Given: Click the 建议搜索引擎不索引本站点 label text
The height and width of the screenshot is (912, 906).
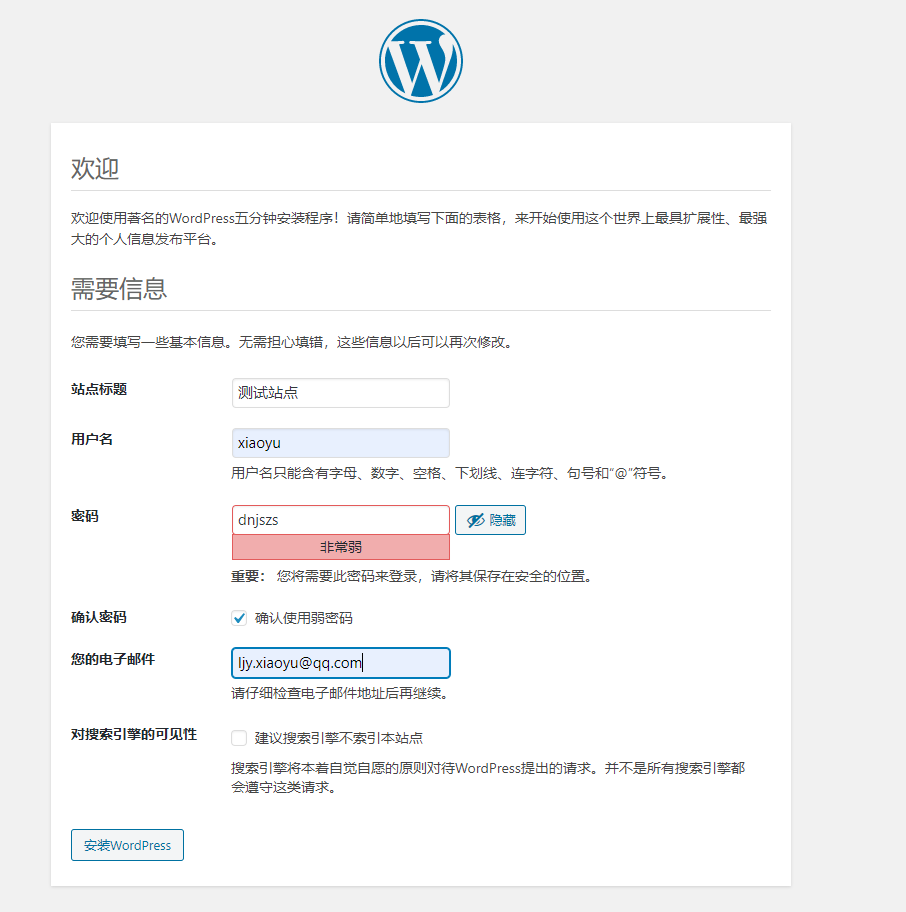Looking at the screenshot, I should [338, 738].
